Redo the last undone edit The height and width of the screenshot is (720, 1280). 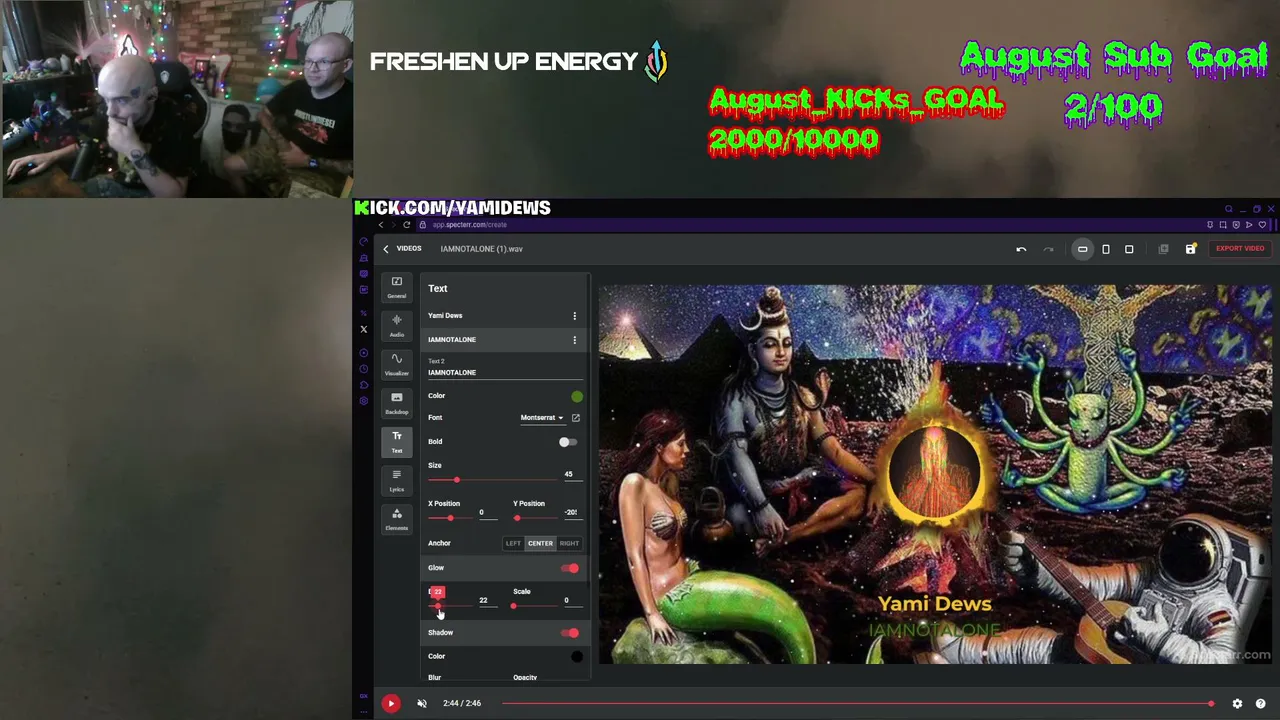click(x=1048, y=249)
